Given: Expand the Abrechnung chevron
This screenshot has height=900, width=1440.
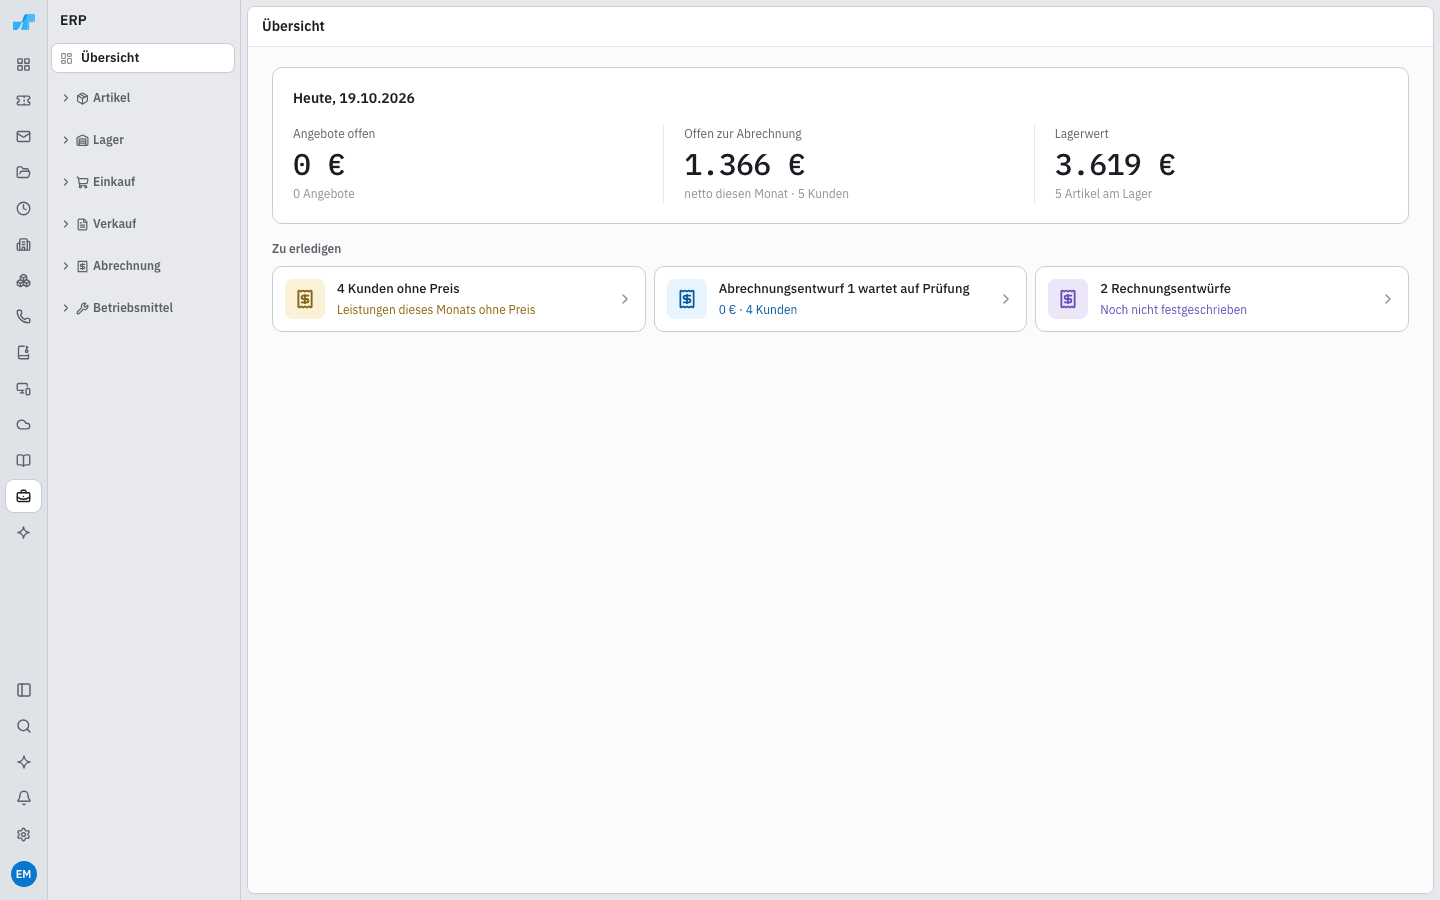Looking at the screenshot, I should tap(66, 266).
